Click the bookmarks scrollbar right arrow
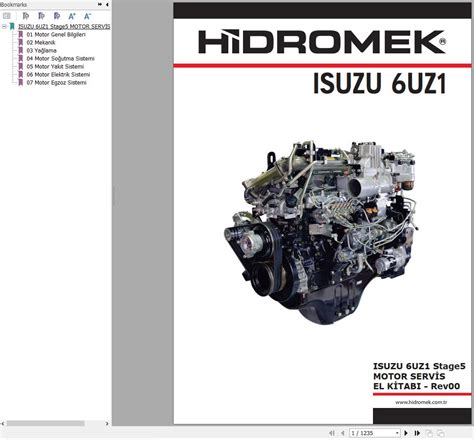Image resolution: width=474 pixels, height=440 pixels. tap(107, 423)
